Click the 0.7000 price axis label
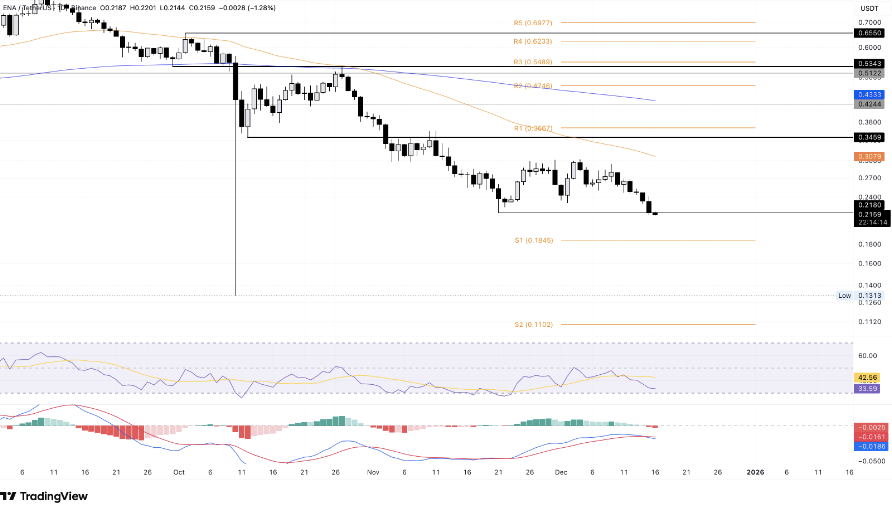 (x=870, y=23)
